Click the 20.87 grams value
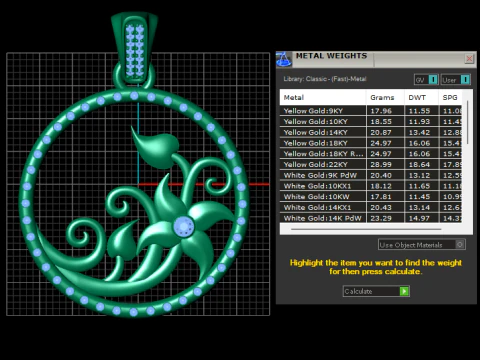The image size is (480, 360). coord(381,132)
